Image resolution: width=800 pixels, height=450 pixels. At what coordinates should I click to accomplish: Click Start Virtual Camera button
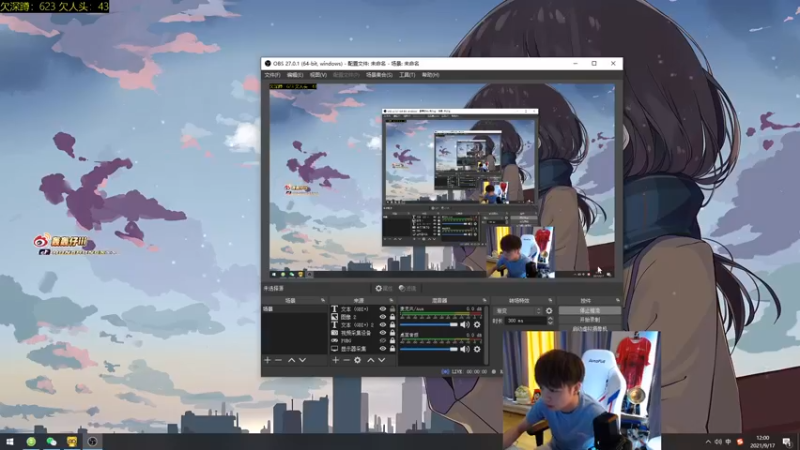pos(590,329)
